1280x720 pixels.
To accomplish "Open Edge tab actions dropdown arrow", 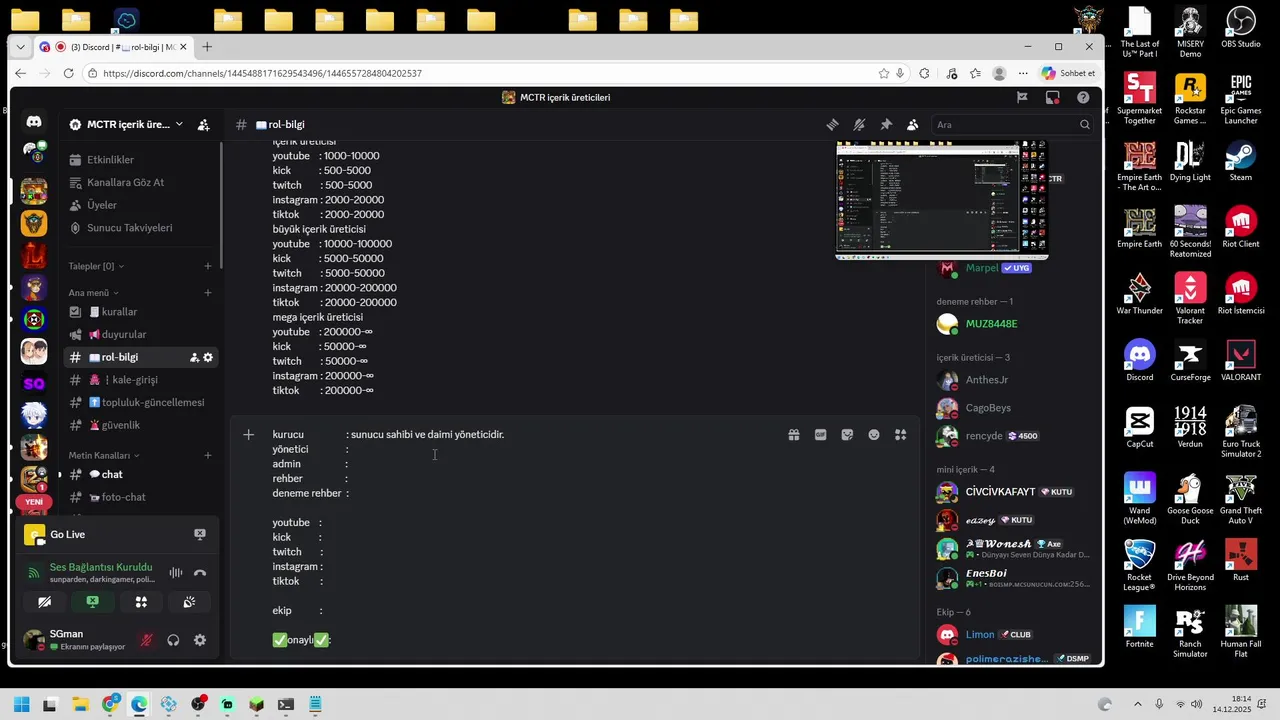I will pos(21,47).
